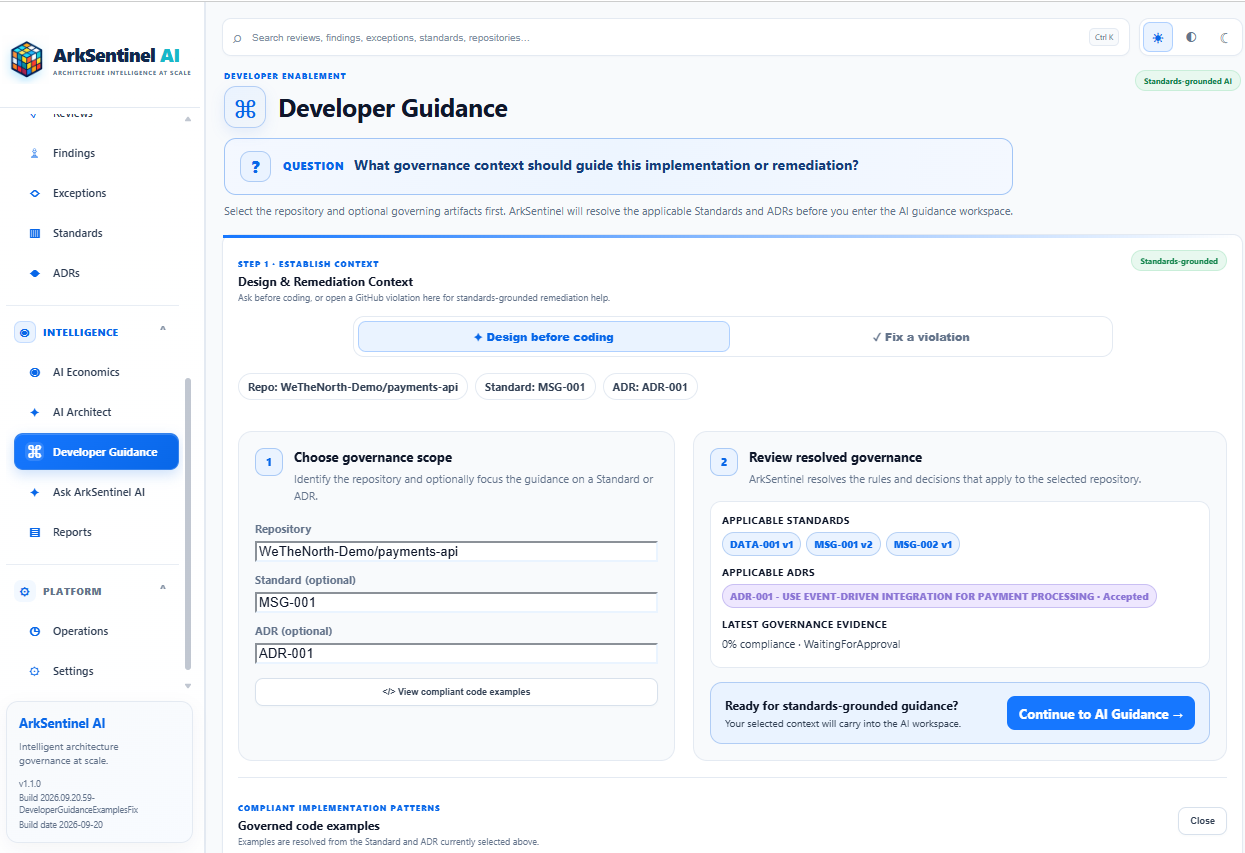The height and width of the screenshot is (853, 1245).
Task: Switch to the Fix a violation tab
Action: click(921, 337)
